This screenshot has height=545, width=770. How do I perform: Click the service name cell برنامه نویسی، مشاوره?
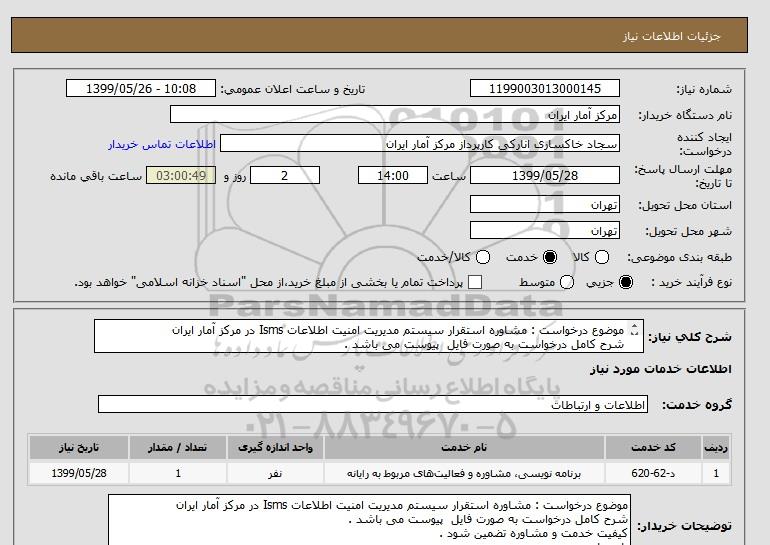[464, 473]
